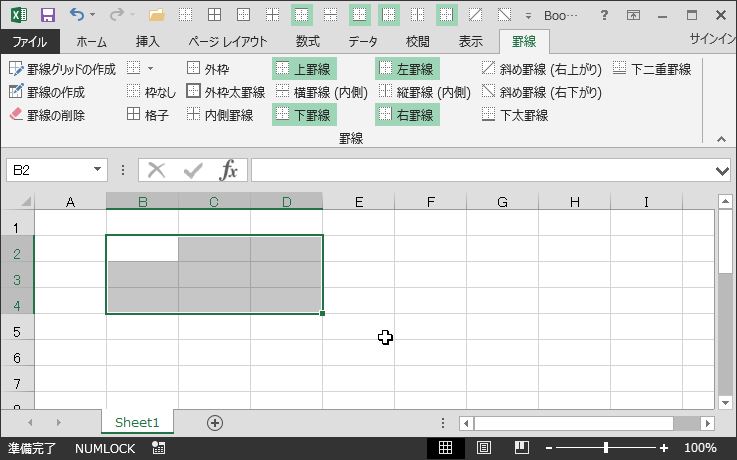
Task: Apply 格子 all borders
Action: pos(148,115)
